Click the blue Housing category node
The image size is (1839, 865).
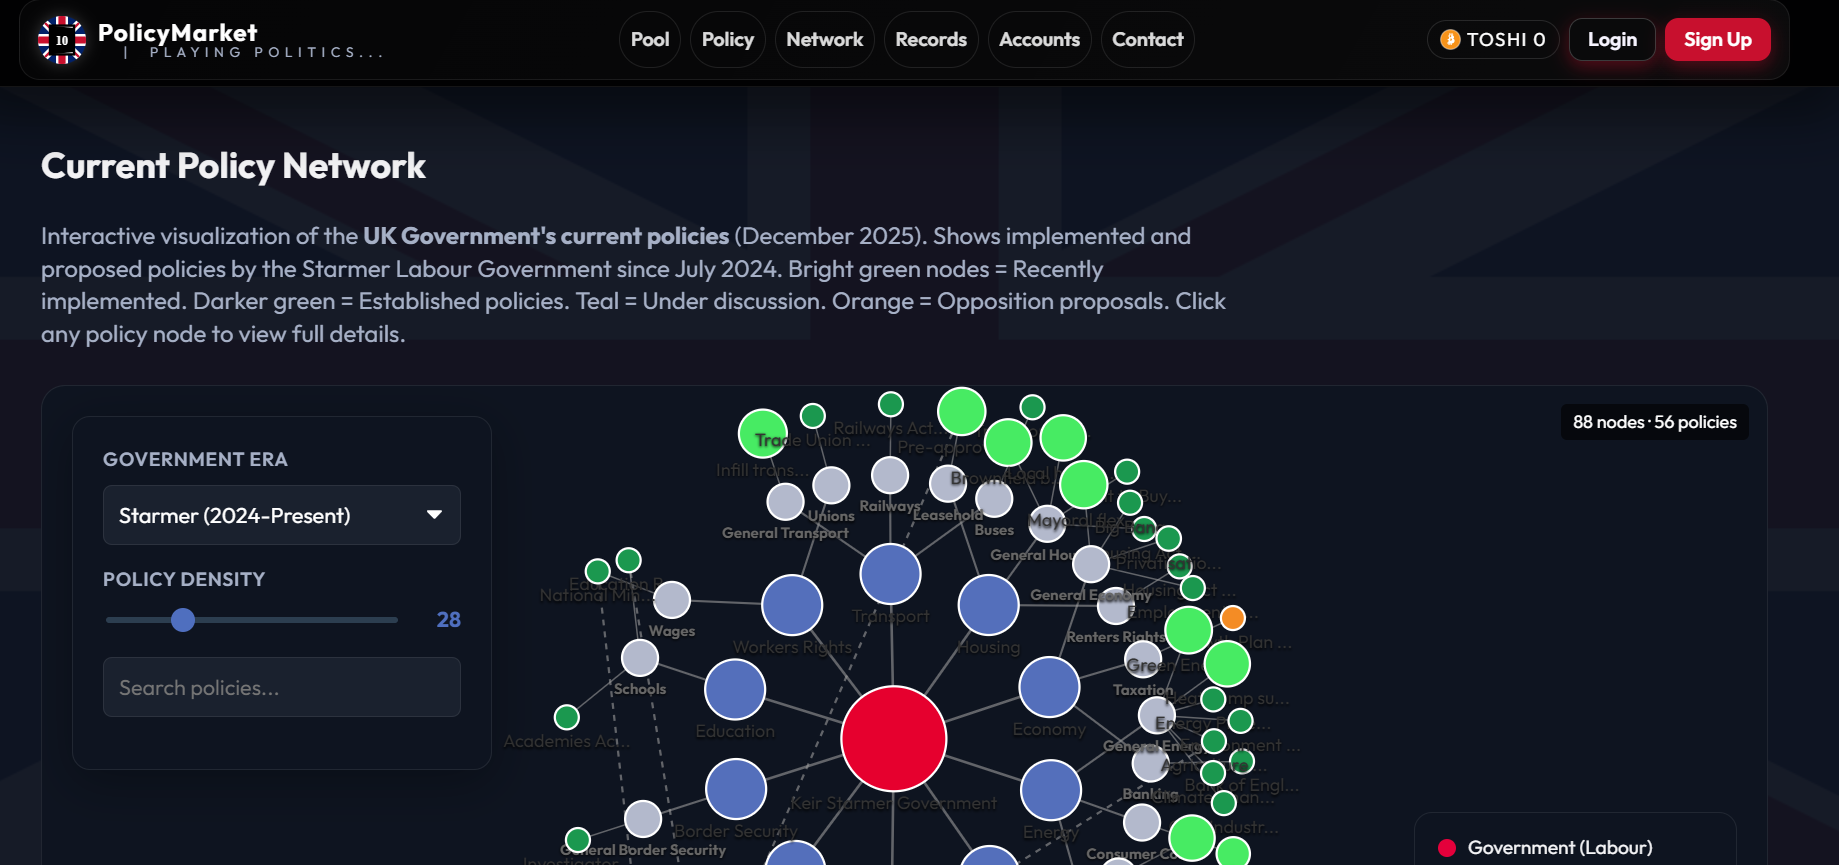988,605
